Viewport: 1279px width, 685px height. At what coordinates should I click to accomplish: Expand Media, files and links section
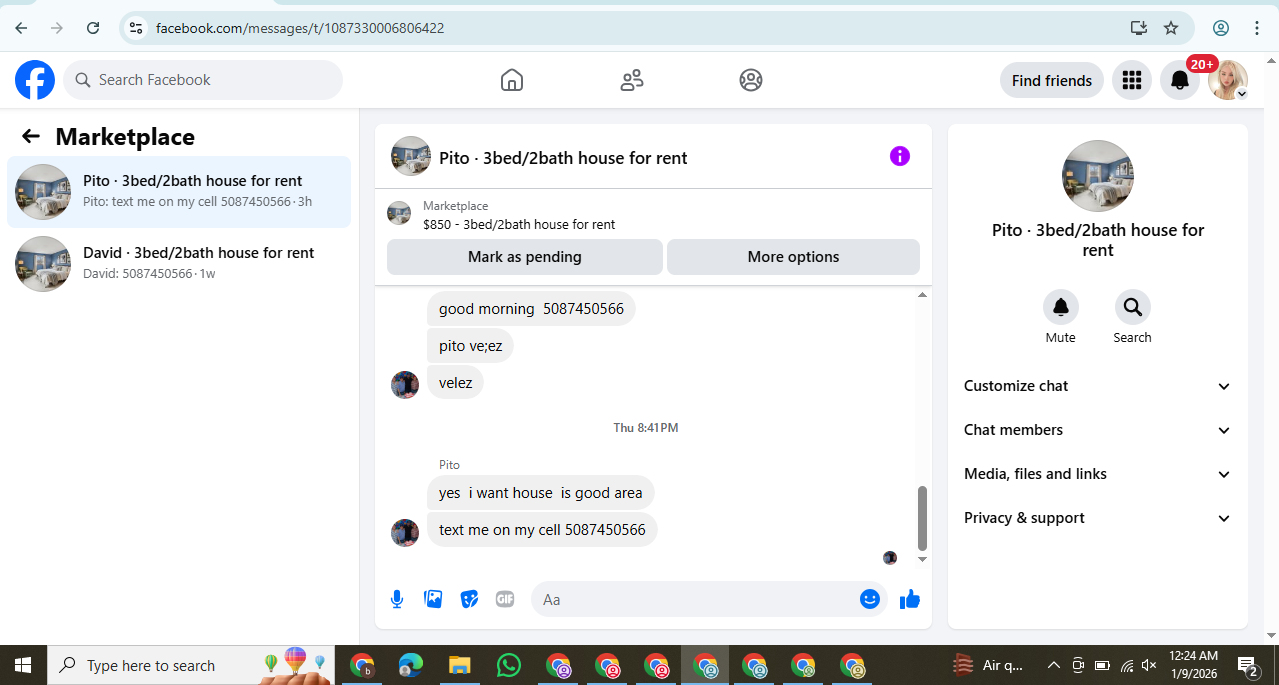[1098, 474]
